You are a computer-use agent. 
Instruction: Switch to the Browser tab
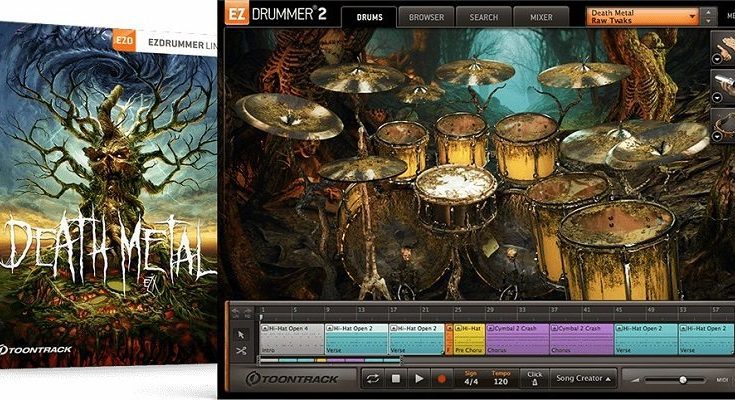tap(425, 17)
